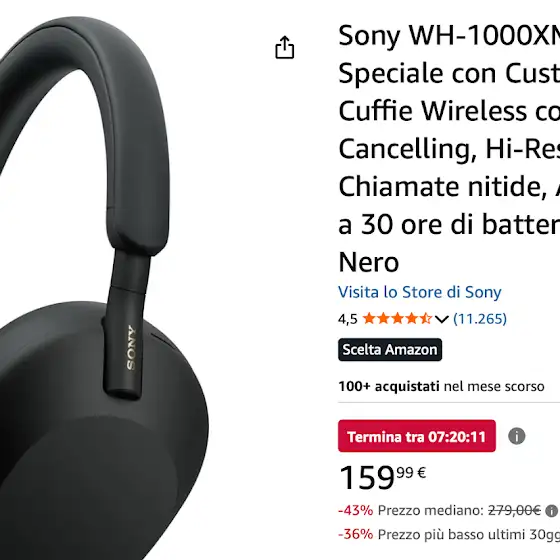Click the struck-through 279,00€ median price

pos(514,510)
